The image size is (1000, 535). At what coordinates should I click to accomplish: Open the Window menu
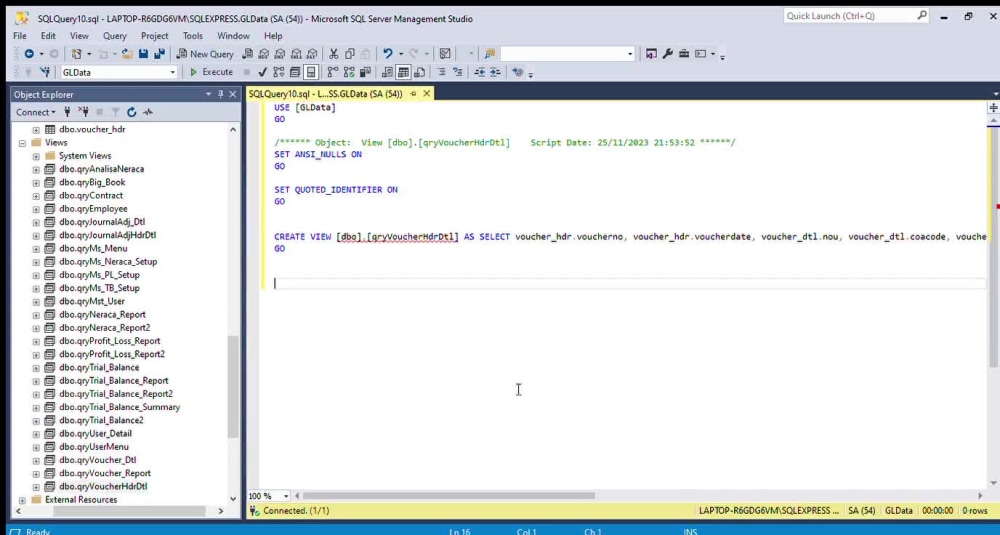(233, 36)
